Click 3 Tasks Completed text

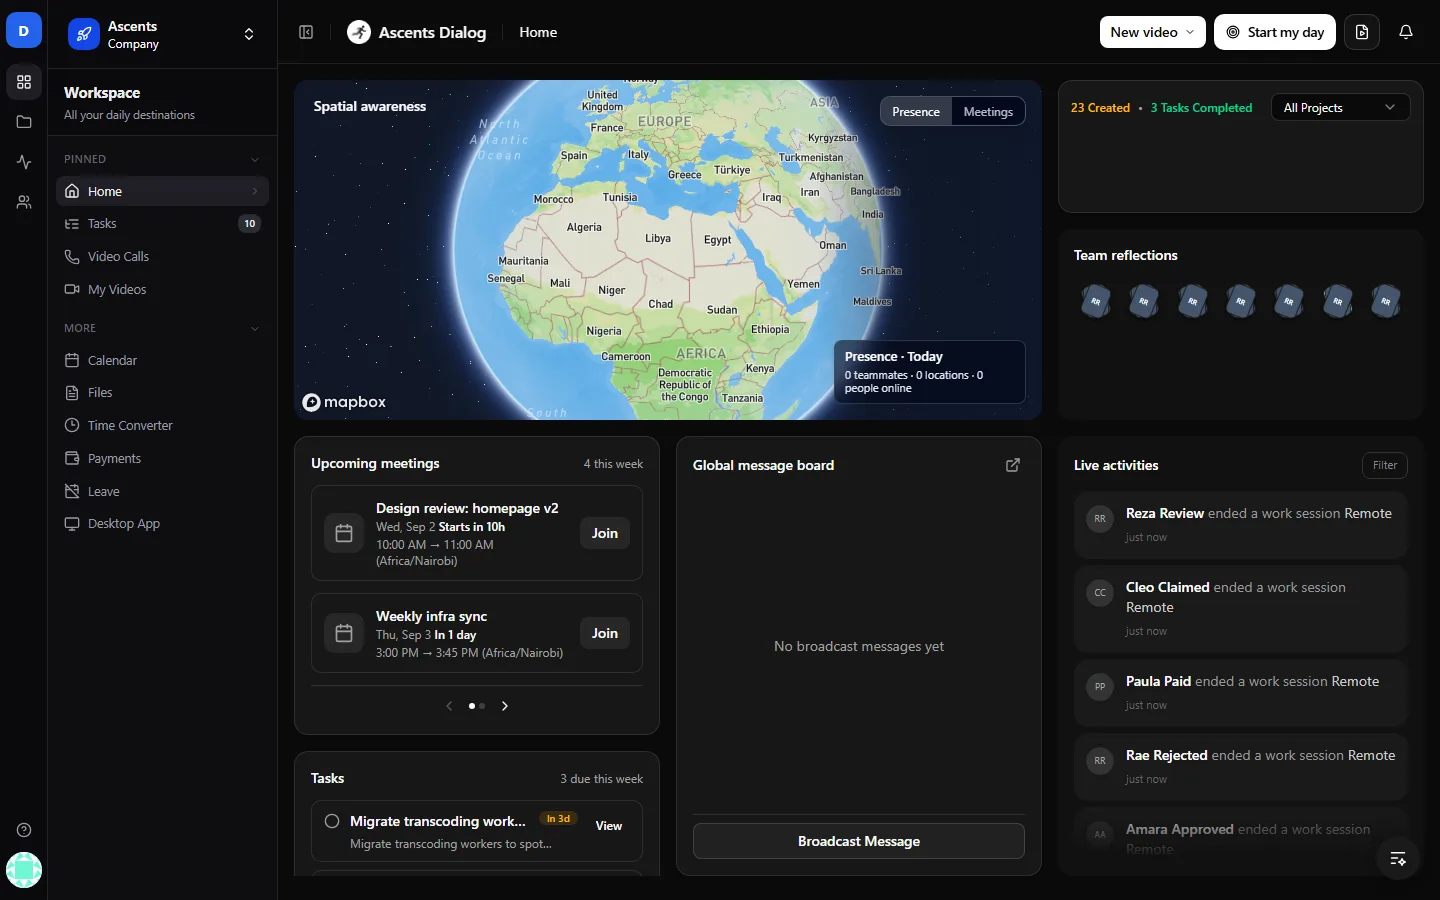tap(1201, 108)
